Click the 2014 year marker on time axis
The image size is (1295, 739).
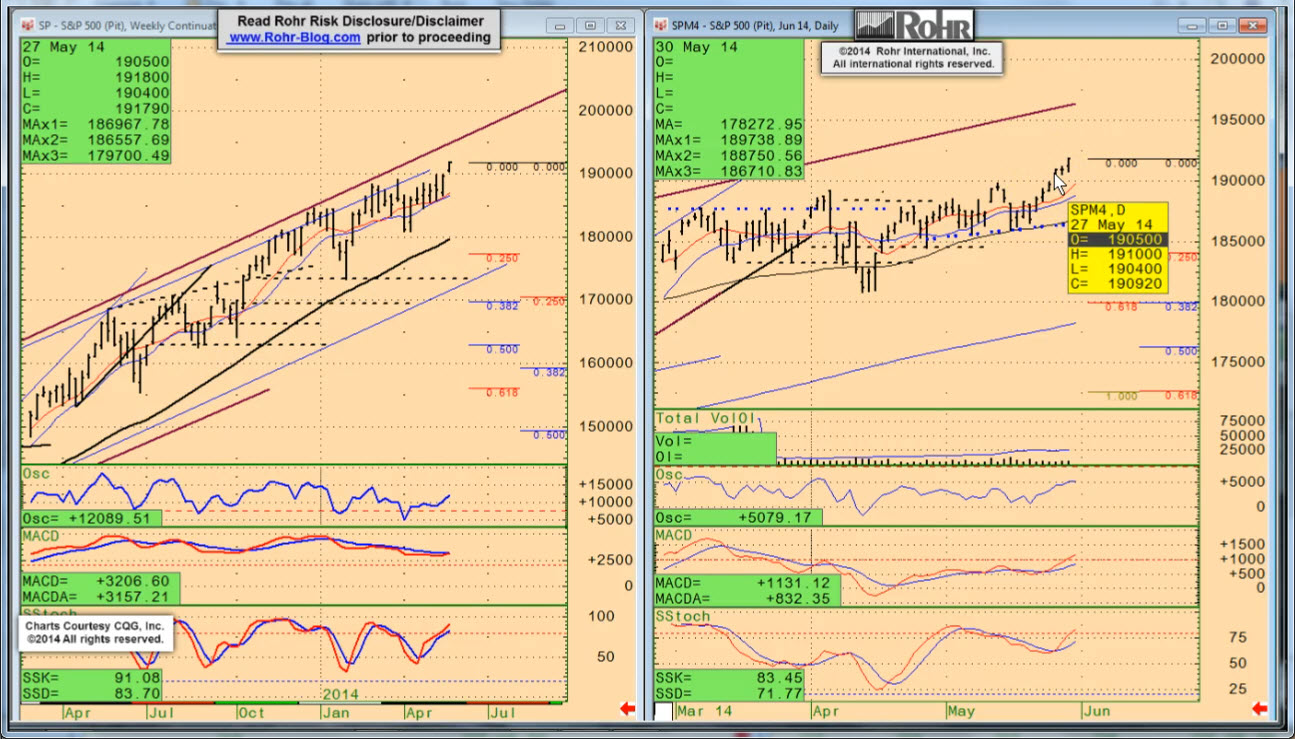click(x=341, y=693)
